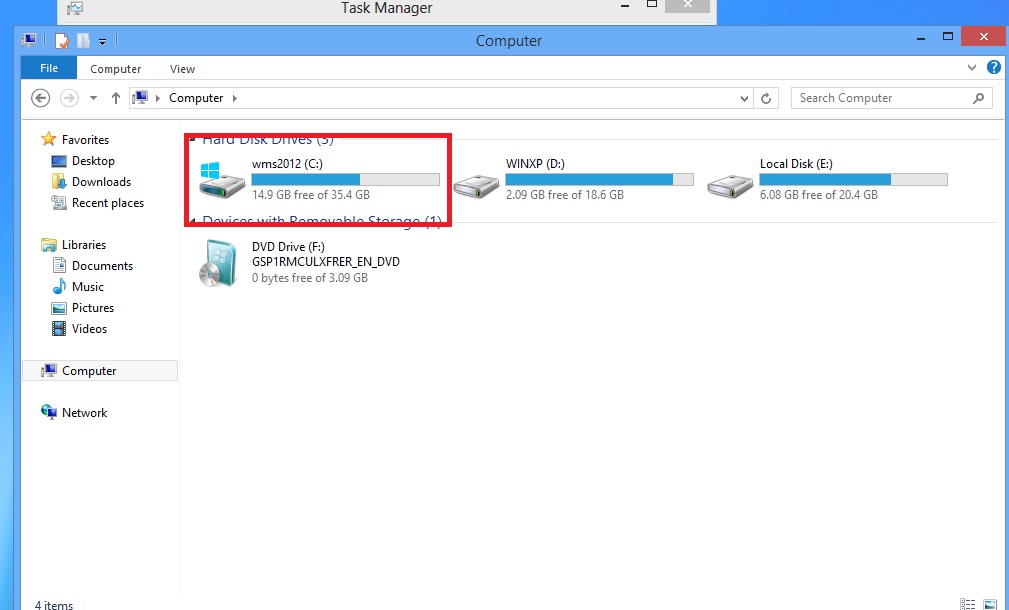The image size is (1009, 610).
Task: Click the Computer system icon in title bar
Action: [x=29, y=41]
